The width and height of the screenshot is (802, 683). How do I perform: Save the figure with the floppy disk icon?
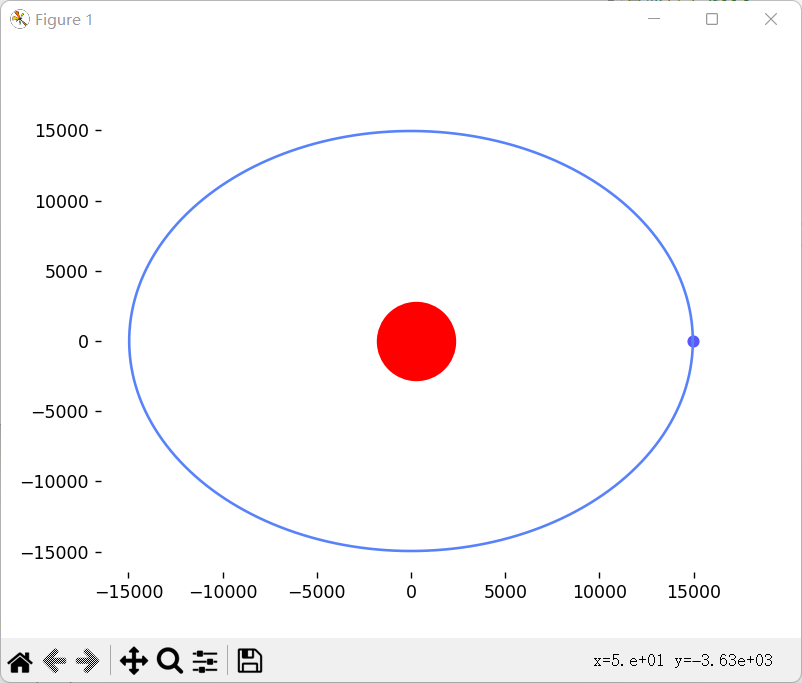(249, 660)
